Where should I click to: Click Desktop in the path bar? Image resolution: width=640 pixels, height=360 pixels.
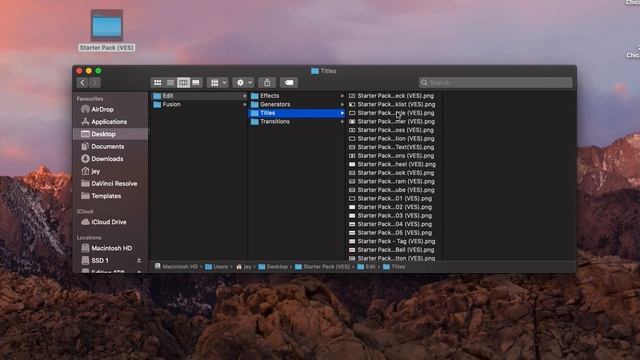click(x=273, y=267)
